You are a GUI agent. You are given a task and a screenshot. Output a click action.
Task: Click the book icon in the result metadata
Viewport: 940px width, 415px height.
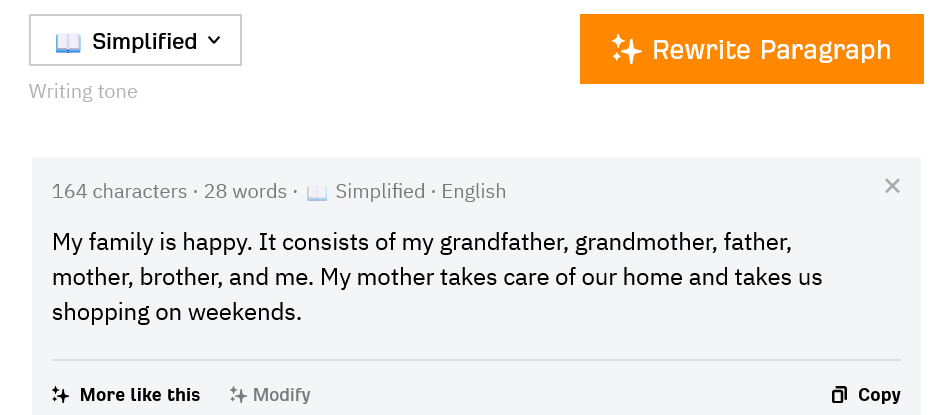[317, 193]
